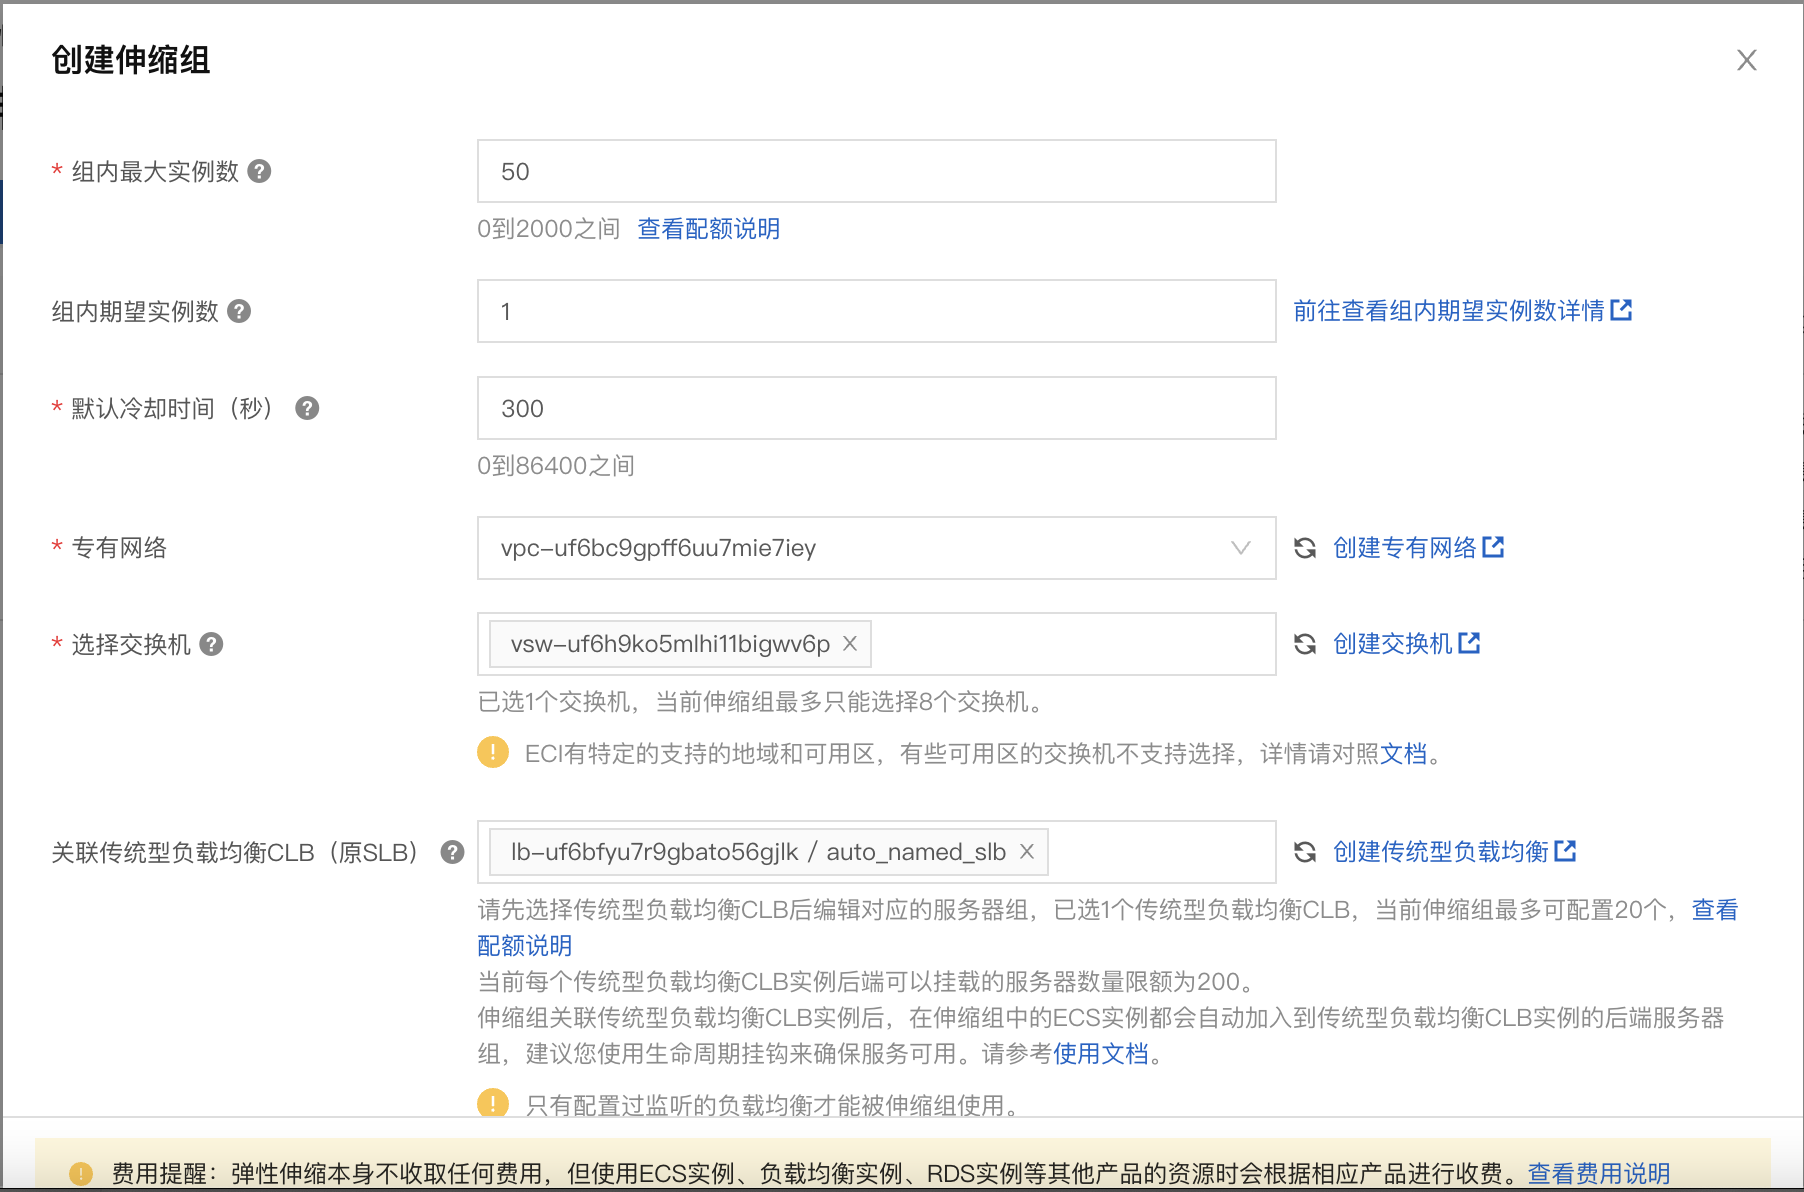Open 文档 link in ECI notice
Image resolution: width=1804 pixels, height=1192 pixels.
(1404, 754)
